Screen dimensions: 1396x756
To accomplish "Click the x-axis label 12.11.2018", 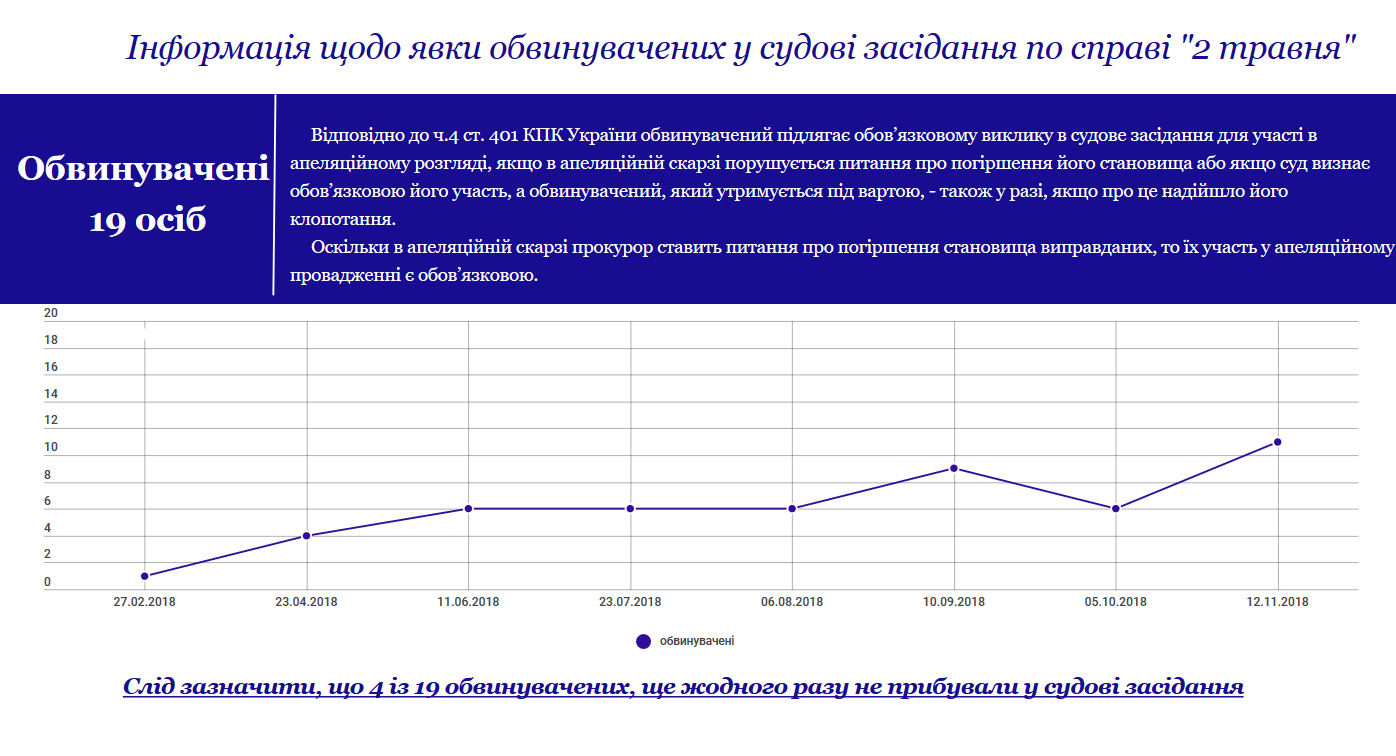I will tap(1278, 602).
